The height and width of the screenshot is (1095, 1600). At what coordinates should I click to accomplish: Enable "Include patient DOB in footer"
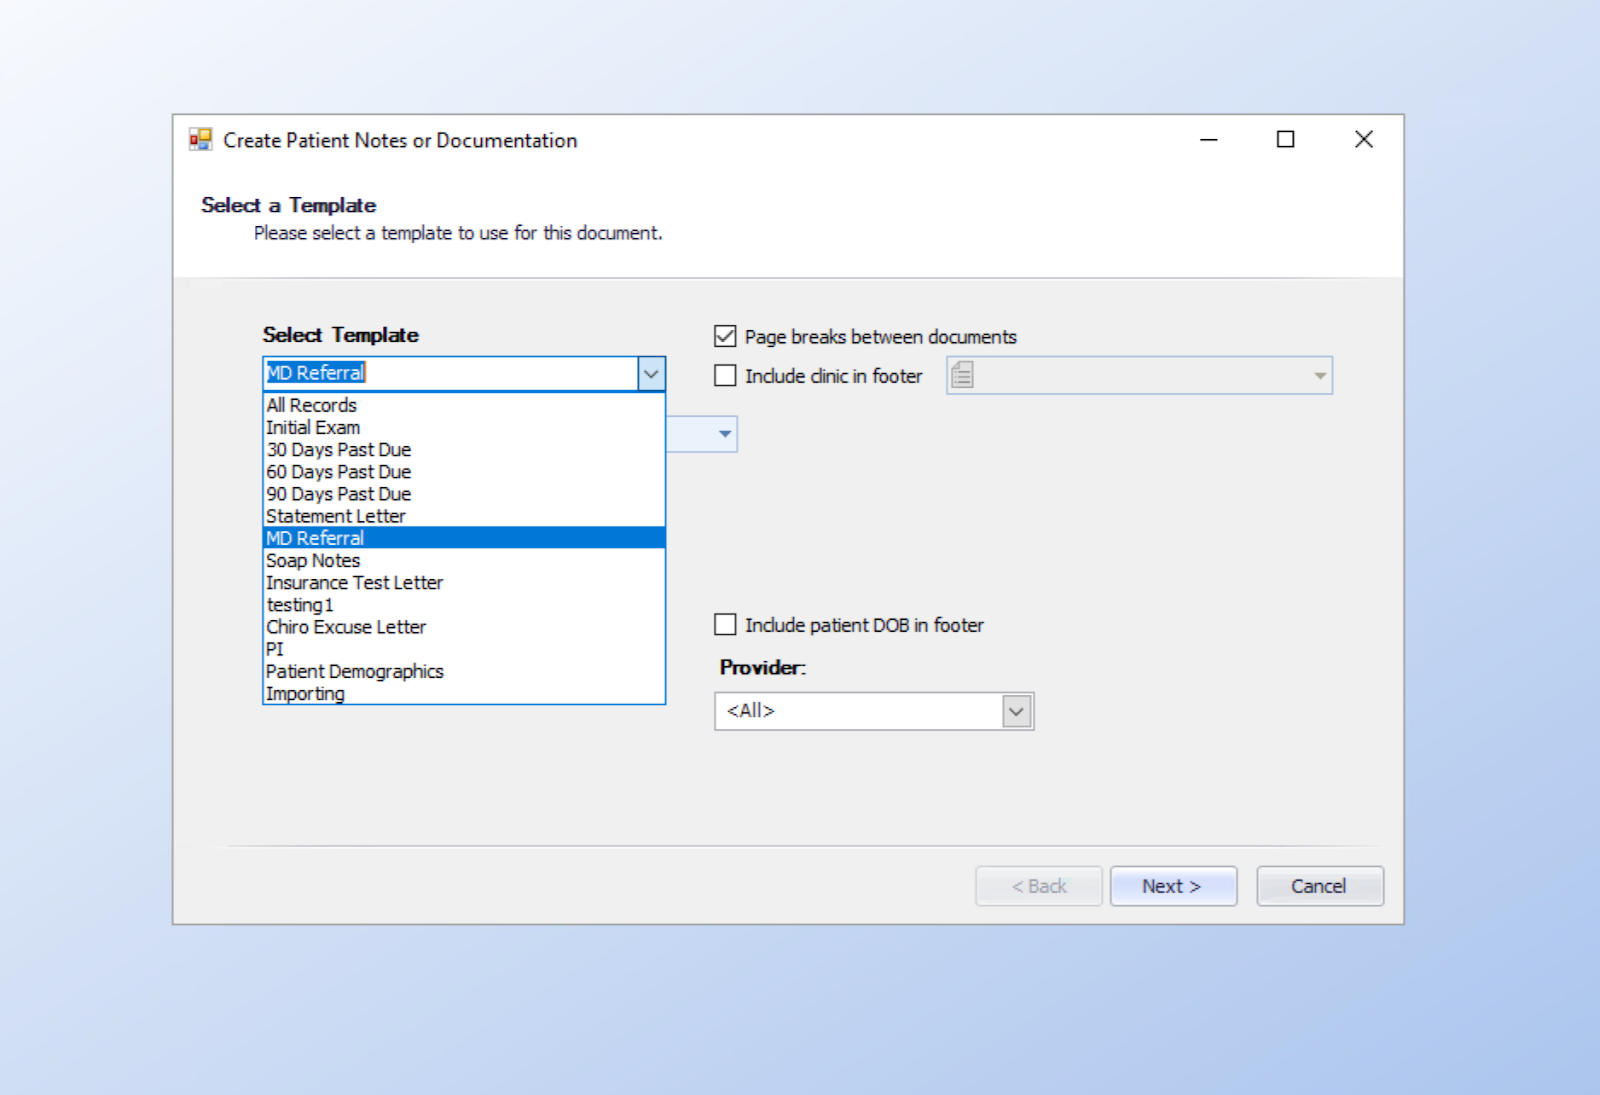[x=725, y=624]
